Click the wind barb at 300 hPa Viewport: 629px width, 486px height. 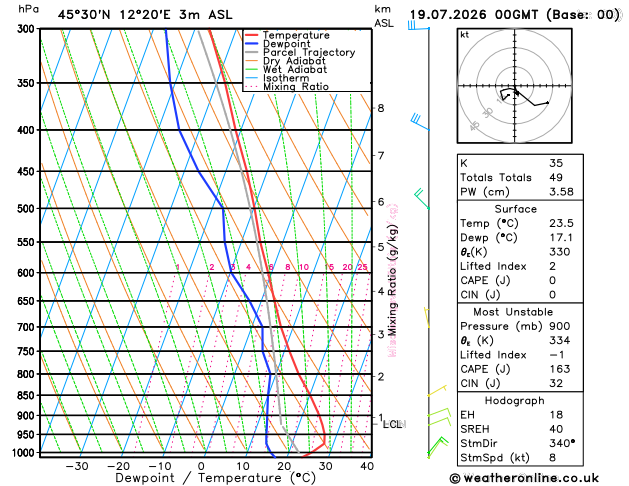coord(418,25)
